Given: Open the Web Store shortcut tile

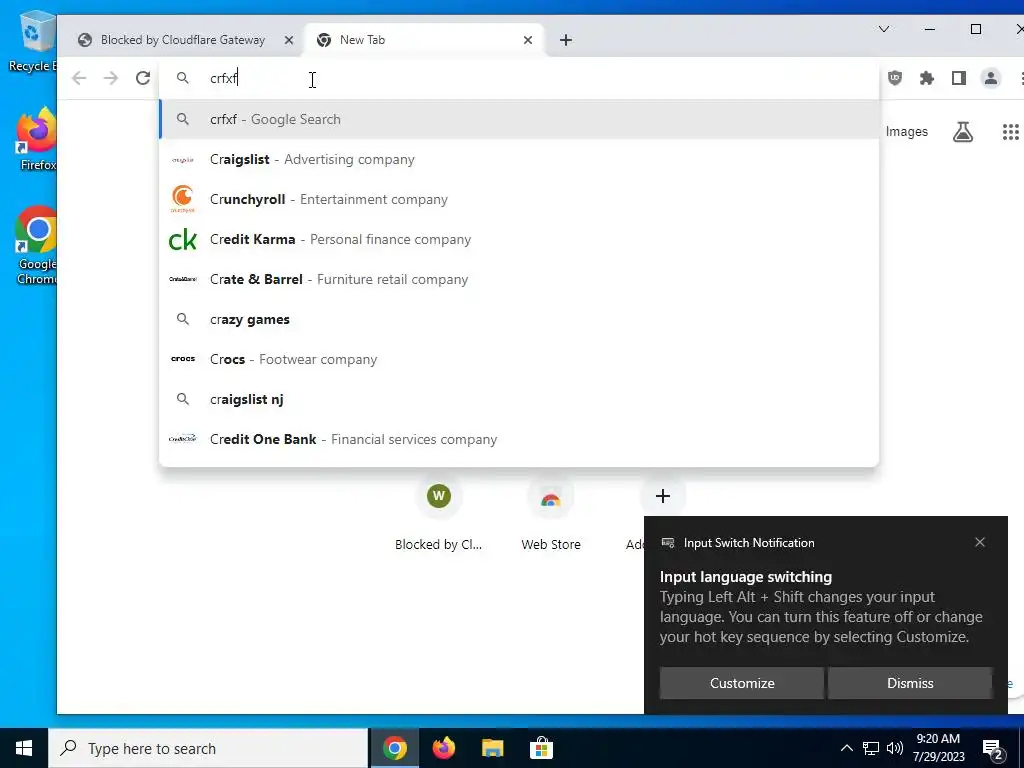Looking at the screenshot, I should pos(551,515).
